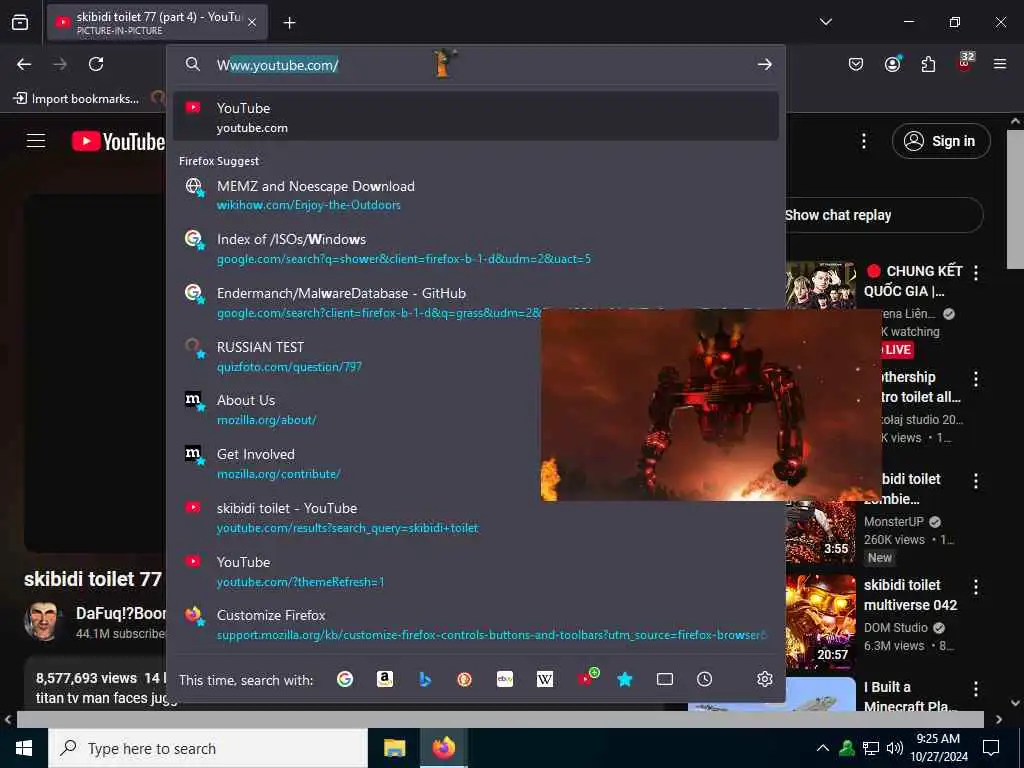
Task: Search open tabs using the tab icon
Action: (x=665, y=679)
